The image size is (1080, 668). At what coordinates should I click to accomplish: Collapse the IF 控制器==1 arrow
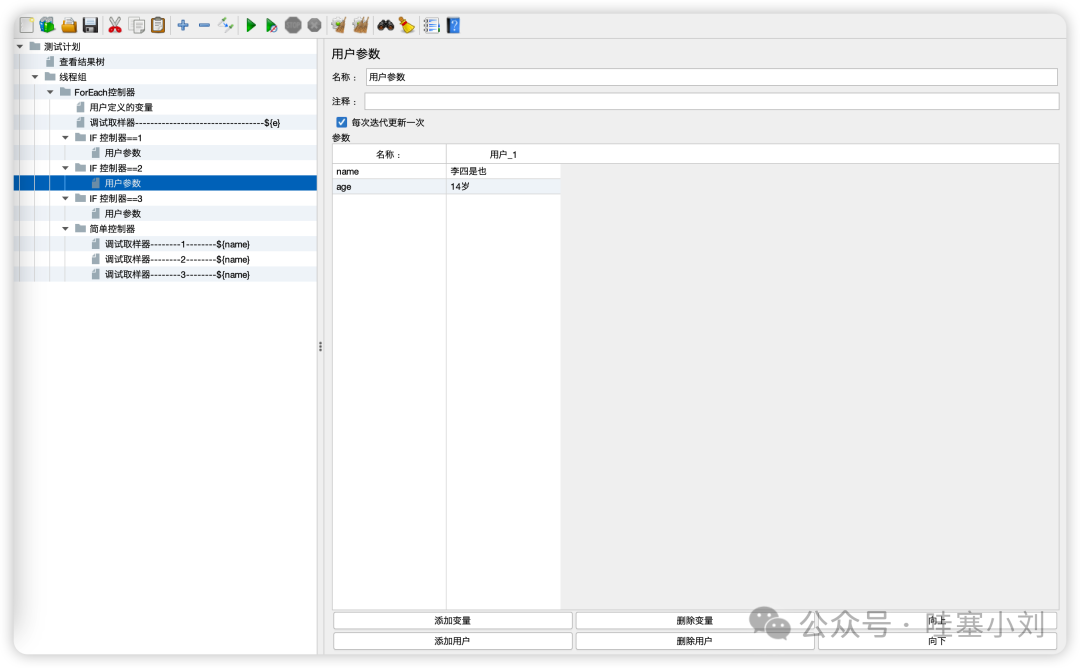pos(65,137)
